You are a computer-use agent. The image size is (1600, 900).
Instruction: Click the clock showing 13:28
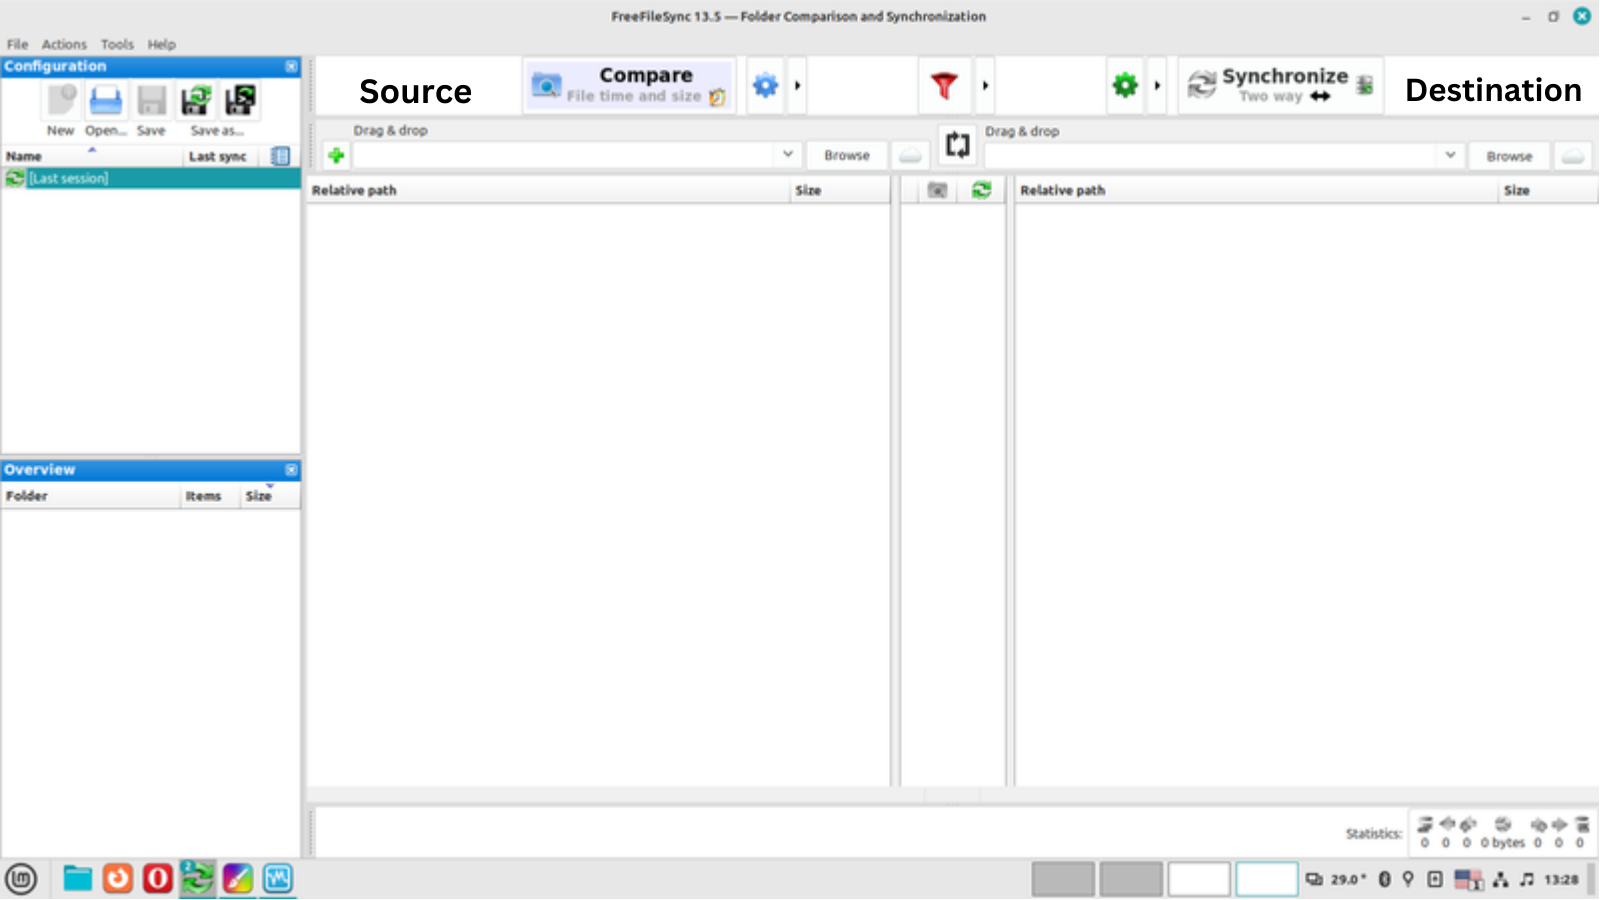(x=1561, y=880)
